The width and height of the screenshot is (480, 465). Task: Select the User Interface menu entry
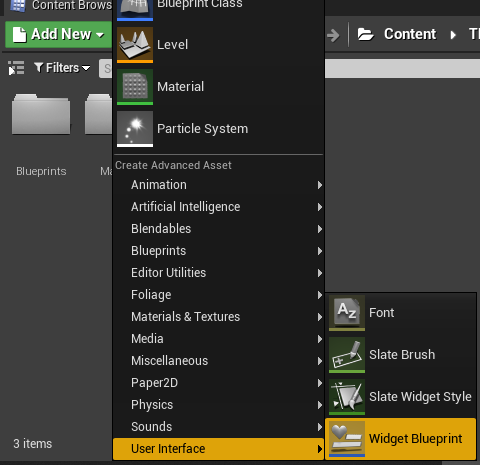219,449
